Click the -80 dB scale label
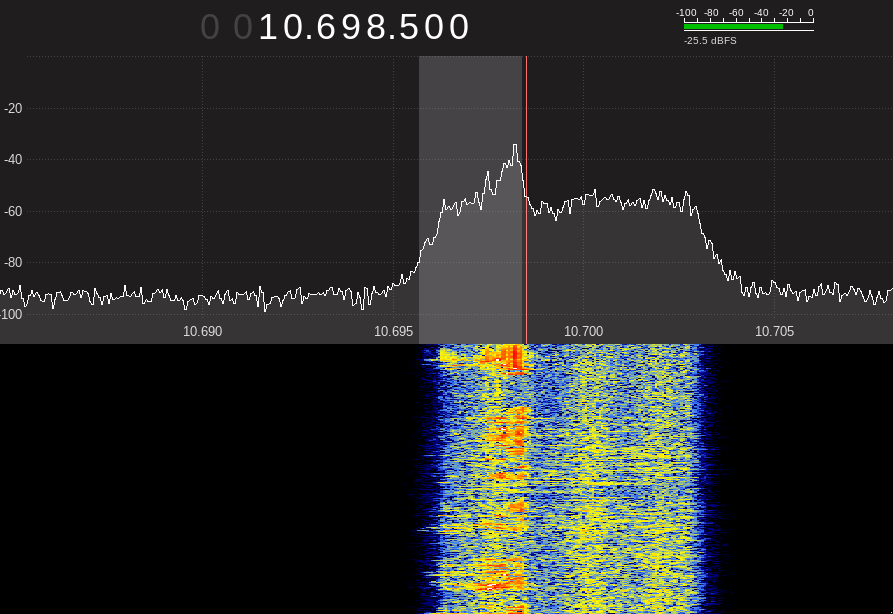 coord(13,263)
